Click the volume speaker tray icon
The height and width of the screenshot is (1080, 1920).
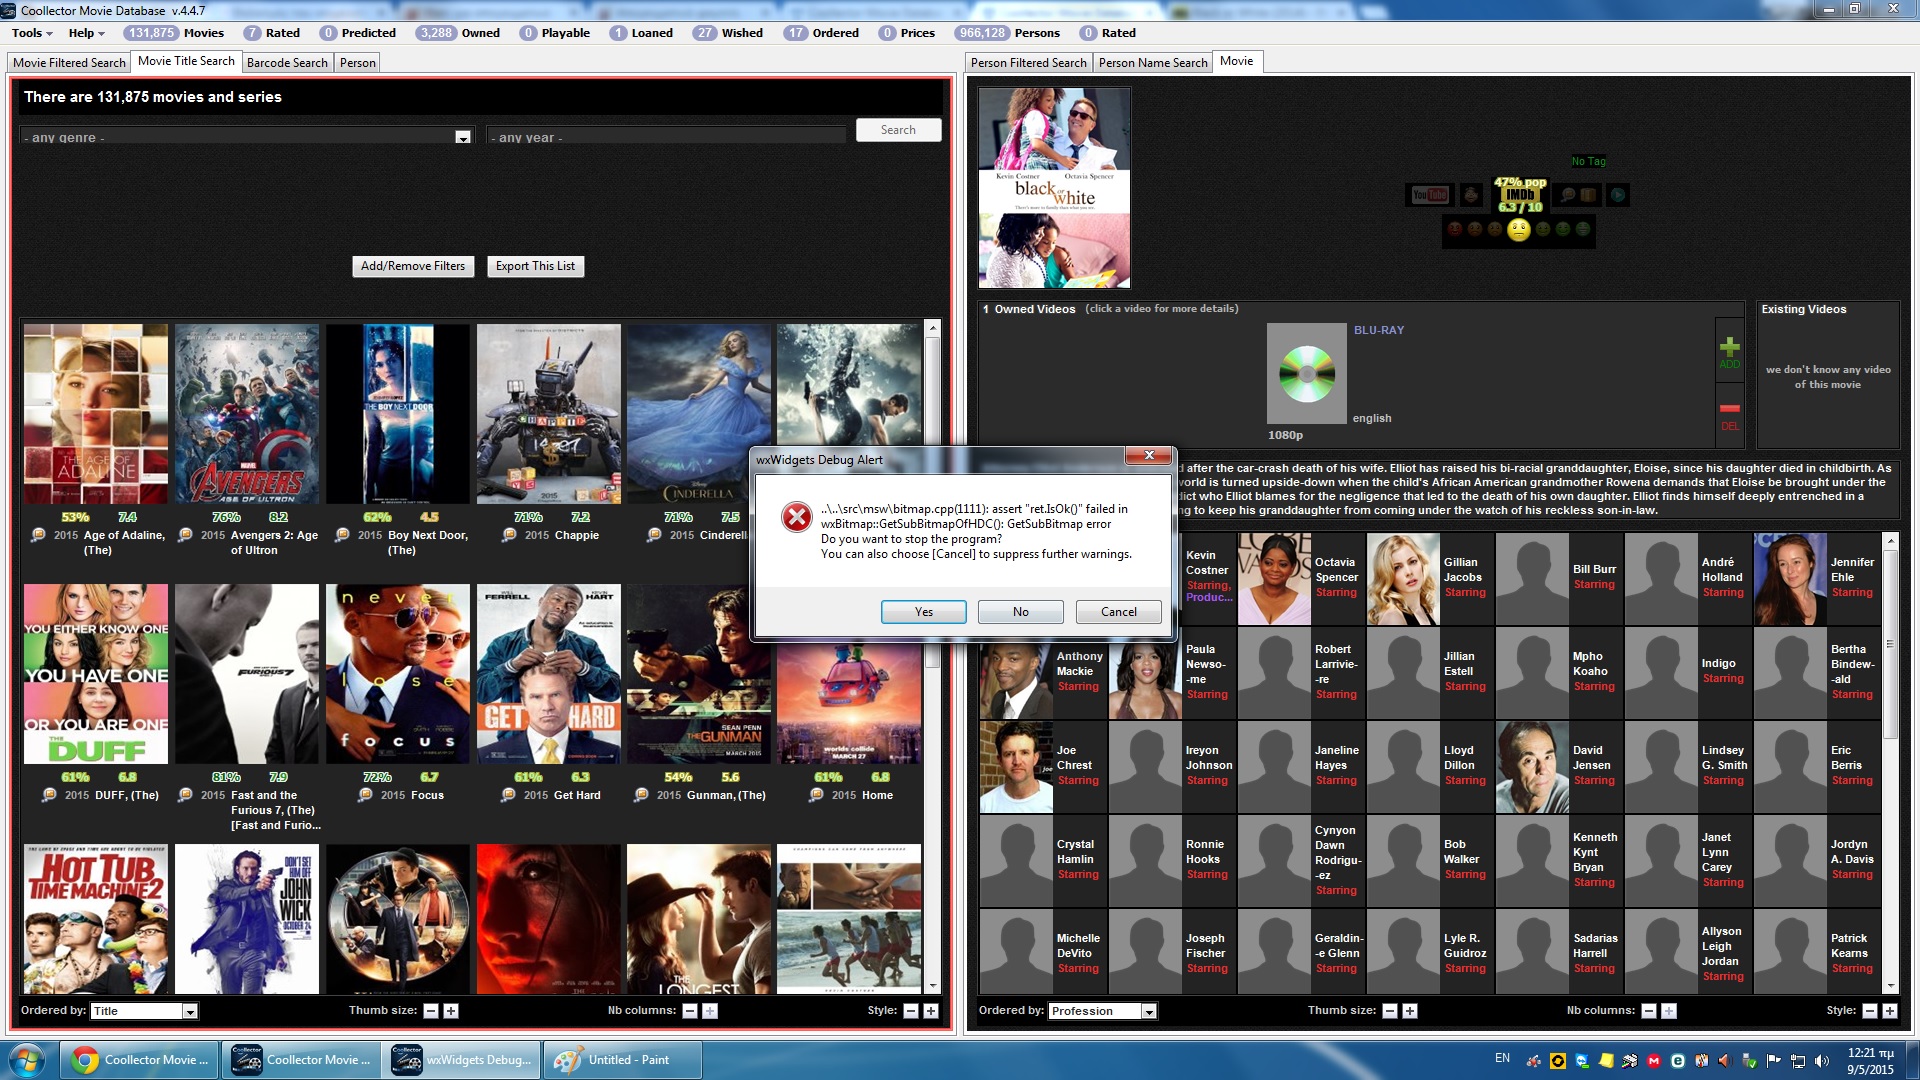tap(1821, 1061)
